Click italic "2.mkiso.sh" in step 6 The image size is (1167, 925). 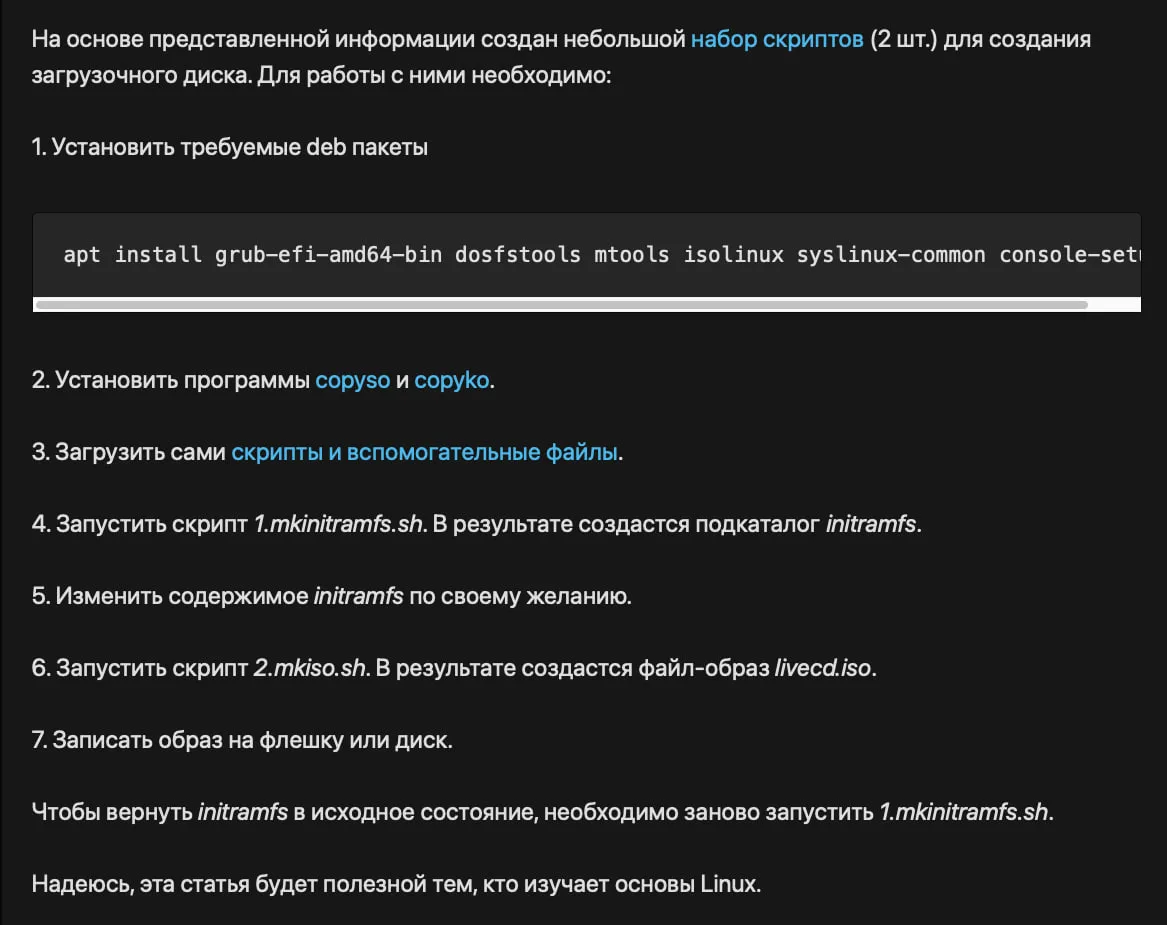309,668
